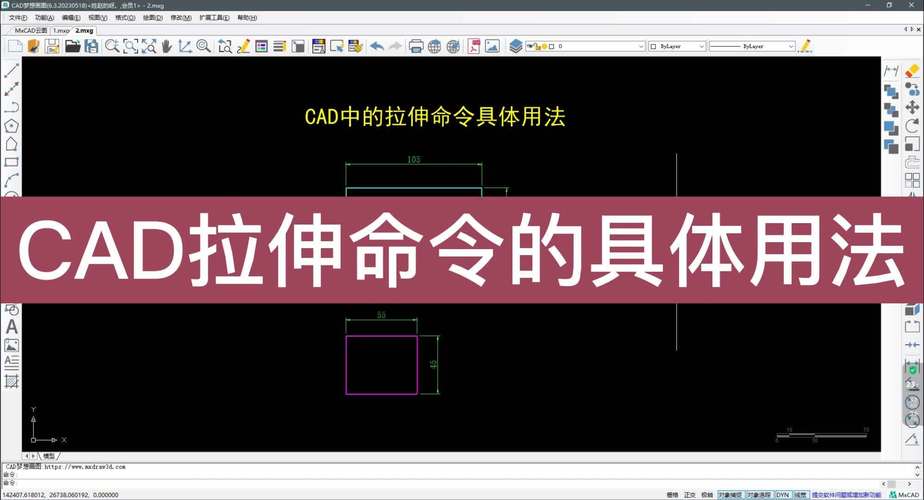Select the Pan hand tool

tap(167, 46)
